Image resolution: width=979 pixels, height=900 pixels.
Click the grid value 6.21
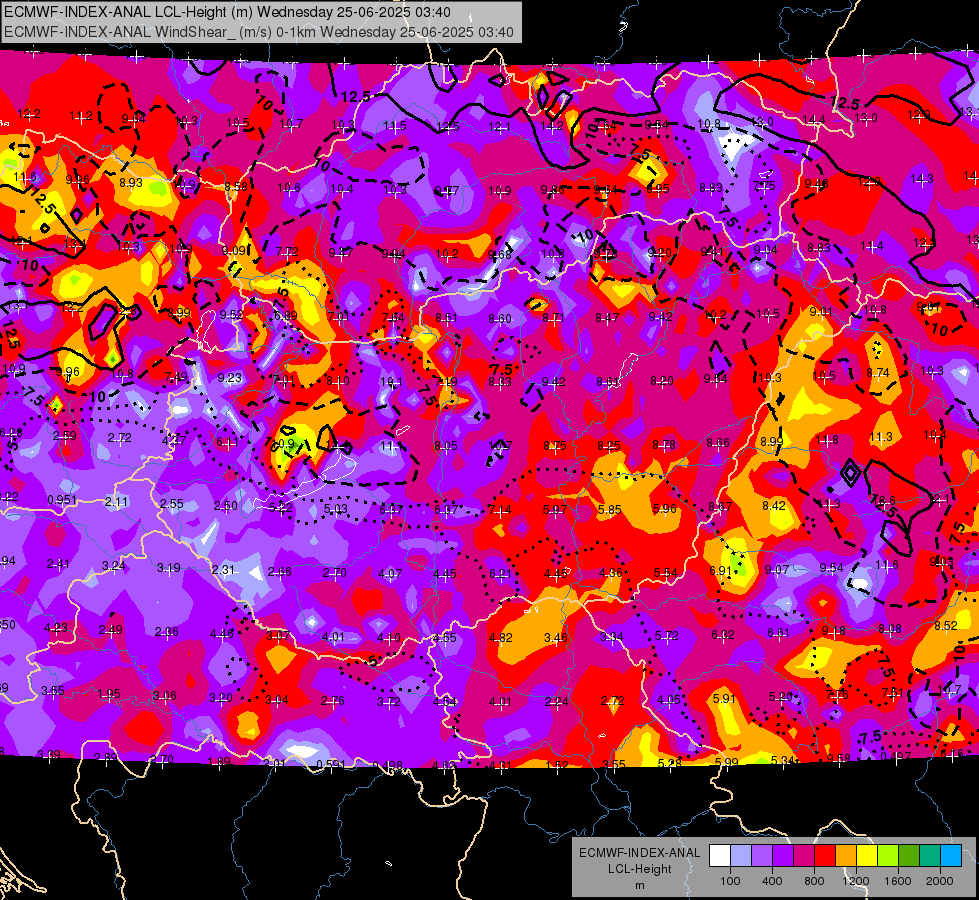click(x=500, y=573)
